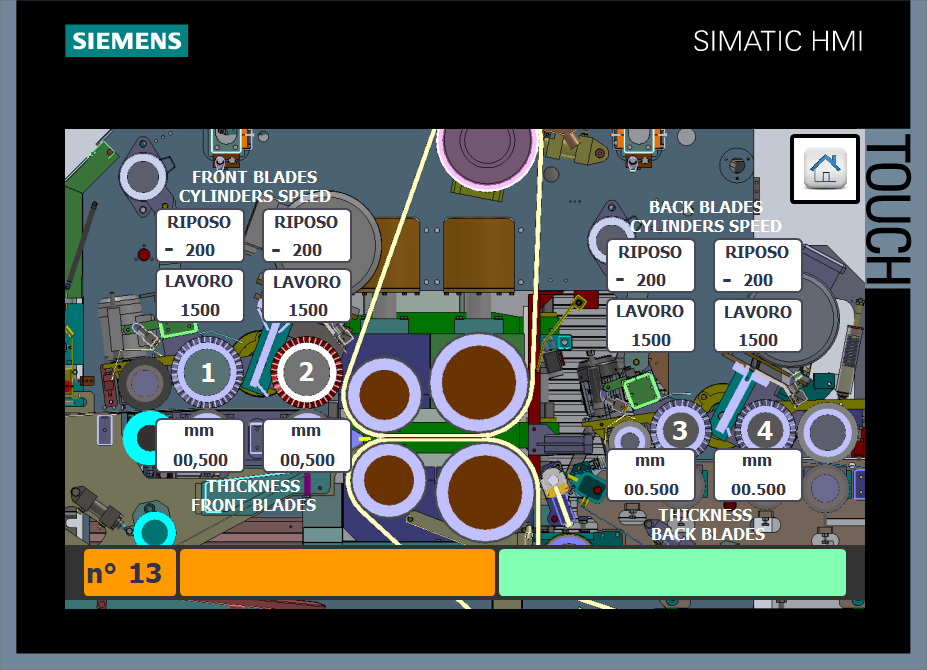Select back blade cylinder number 4
The width and height of the screenshot is (927, 670).
765,430
